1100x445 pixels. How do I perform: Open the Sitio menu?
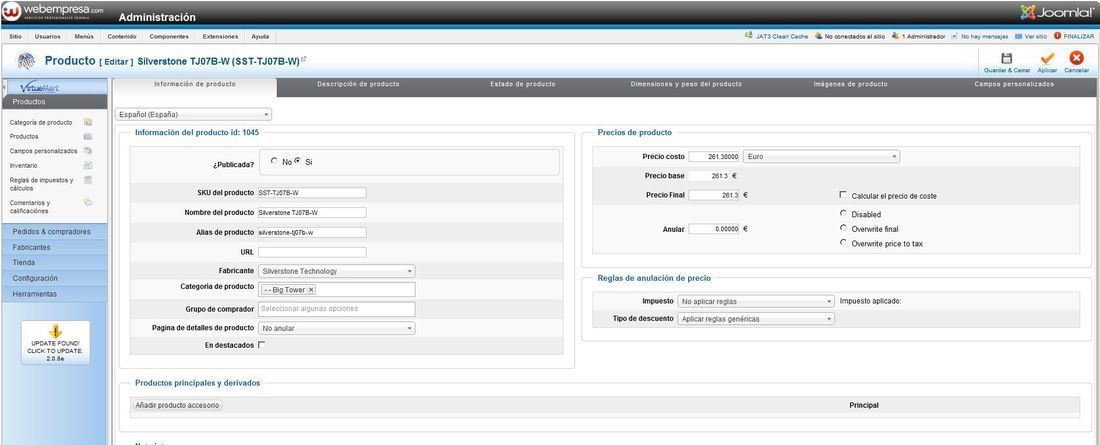click(15, 36)
